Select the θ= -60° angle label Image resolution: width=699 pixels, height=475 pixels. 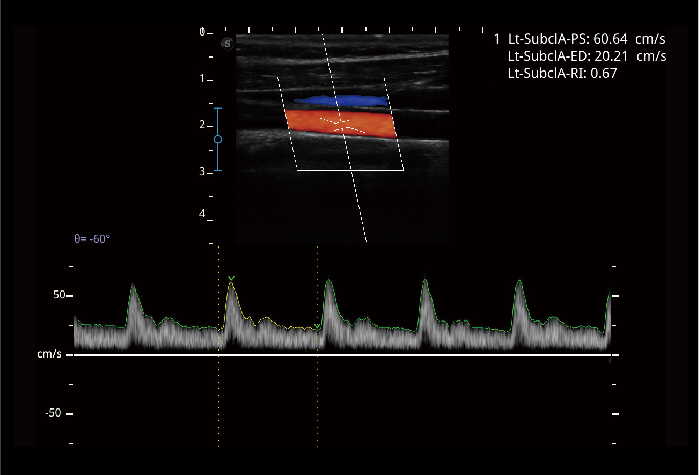92,239
